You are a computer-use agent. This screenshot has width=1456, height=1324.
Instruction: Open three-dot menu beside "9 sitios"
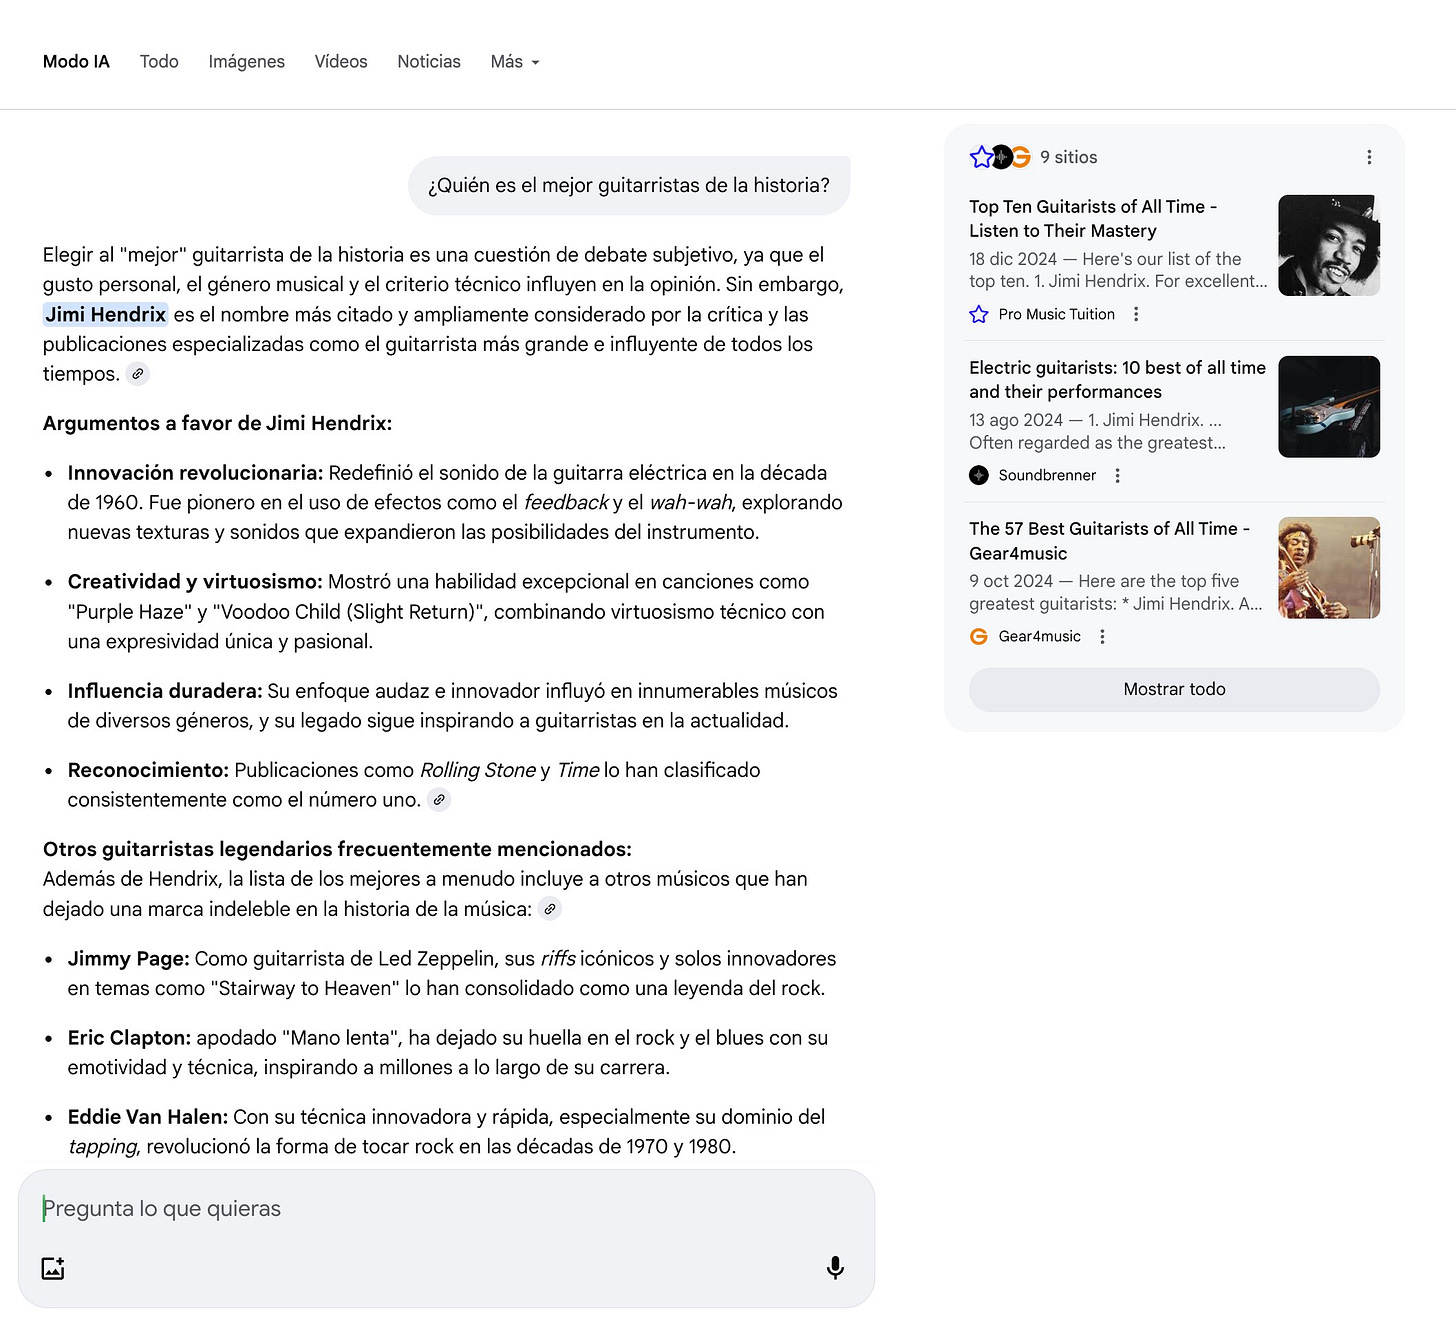pyautogui.click(x=1369, y=157)
